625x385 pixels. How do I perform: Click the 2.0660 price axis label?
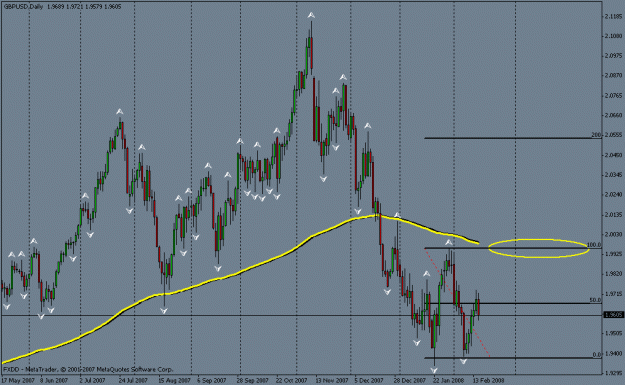point(613,116)
